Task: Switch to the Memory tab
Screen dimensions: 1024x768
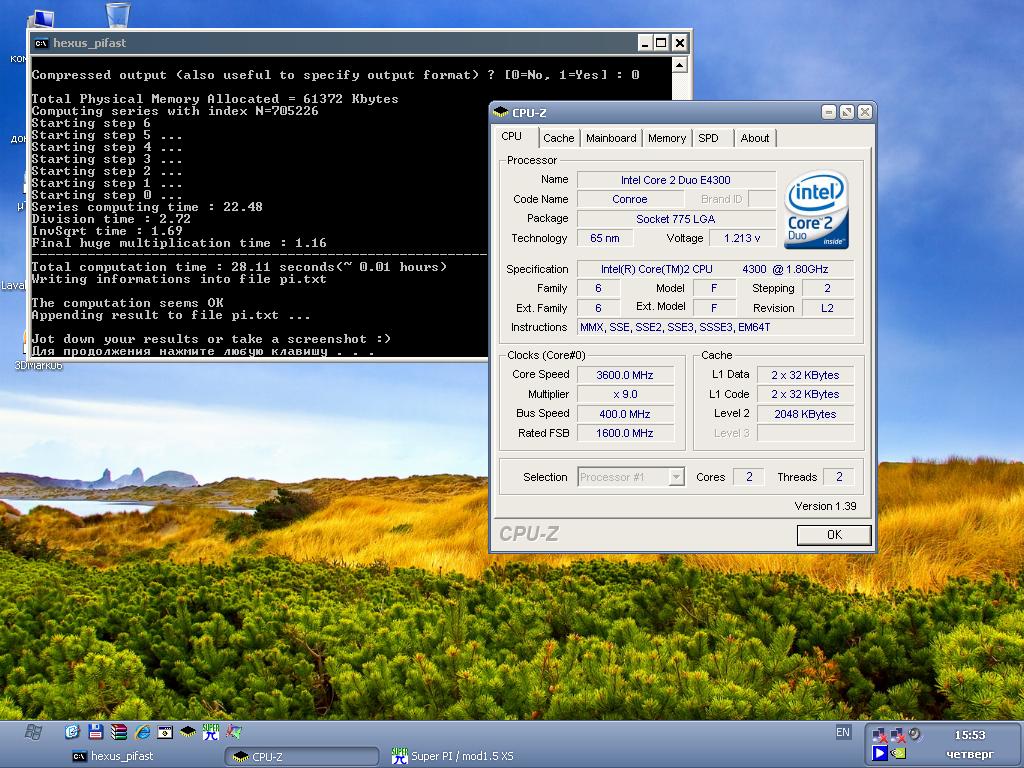Action: coord(667,138)
